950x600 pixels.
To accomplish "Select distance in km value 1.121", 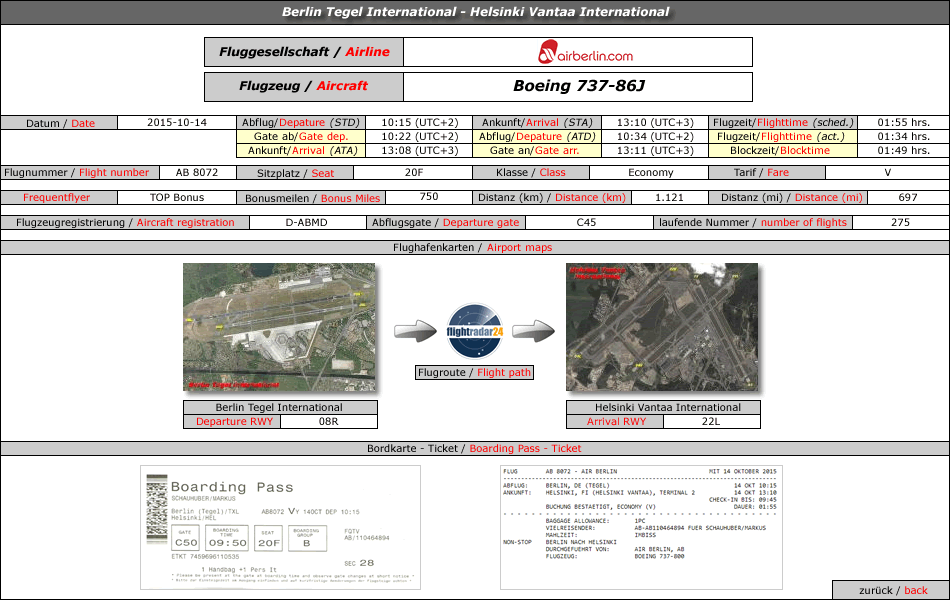I will point(669,197).
